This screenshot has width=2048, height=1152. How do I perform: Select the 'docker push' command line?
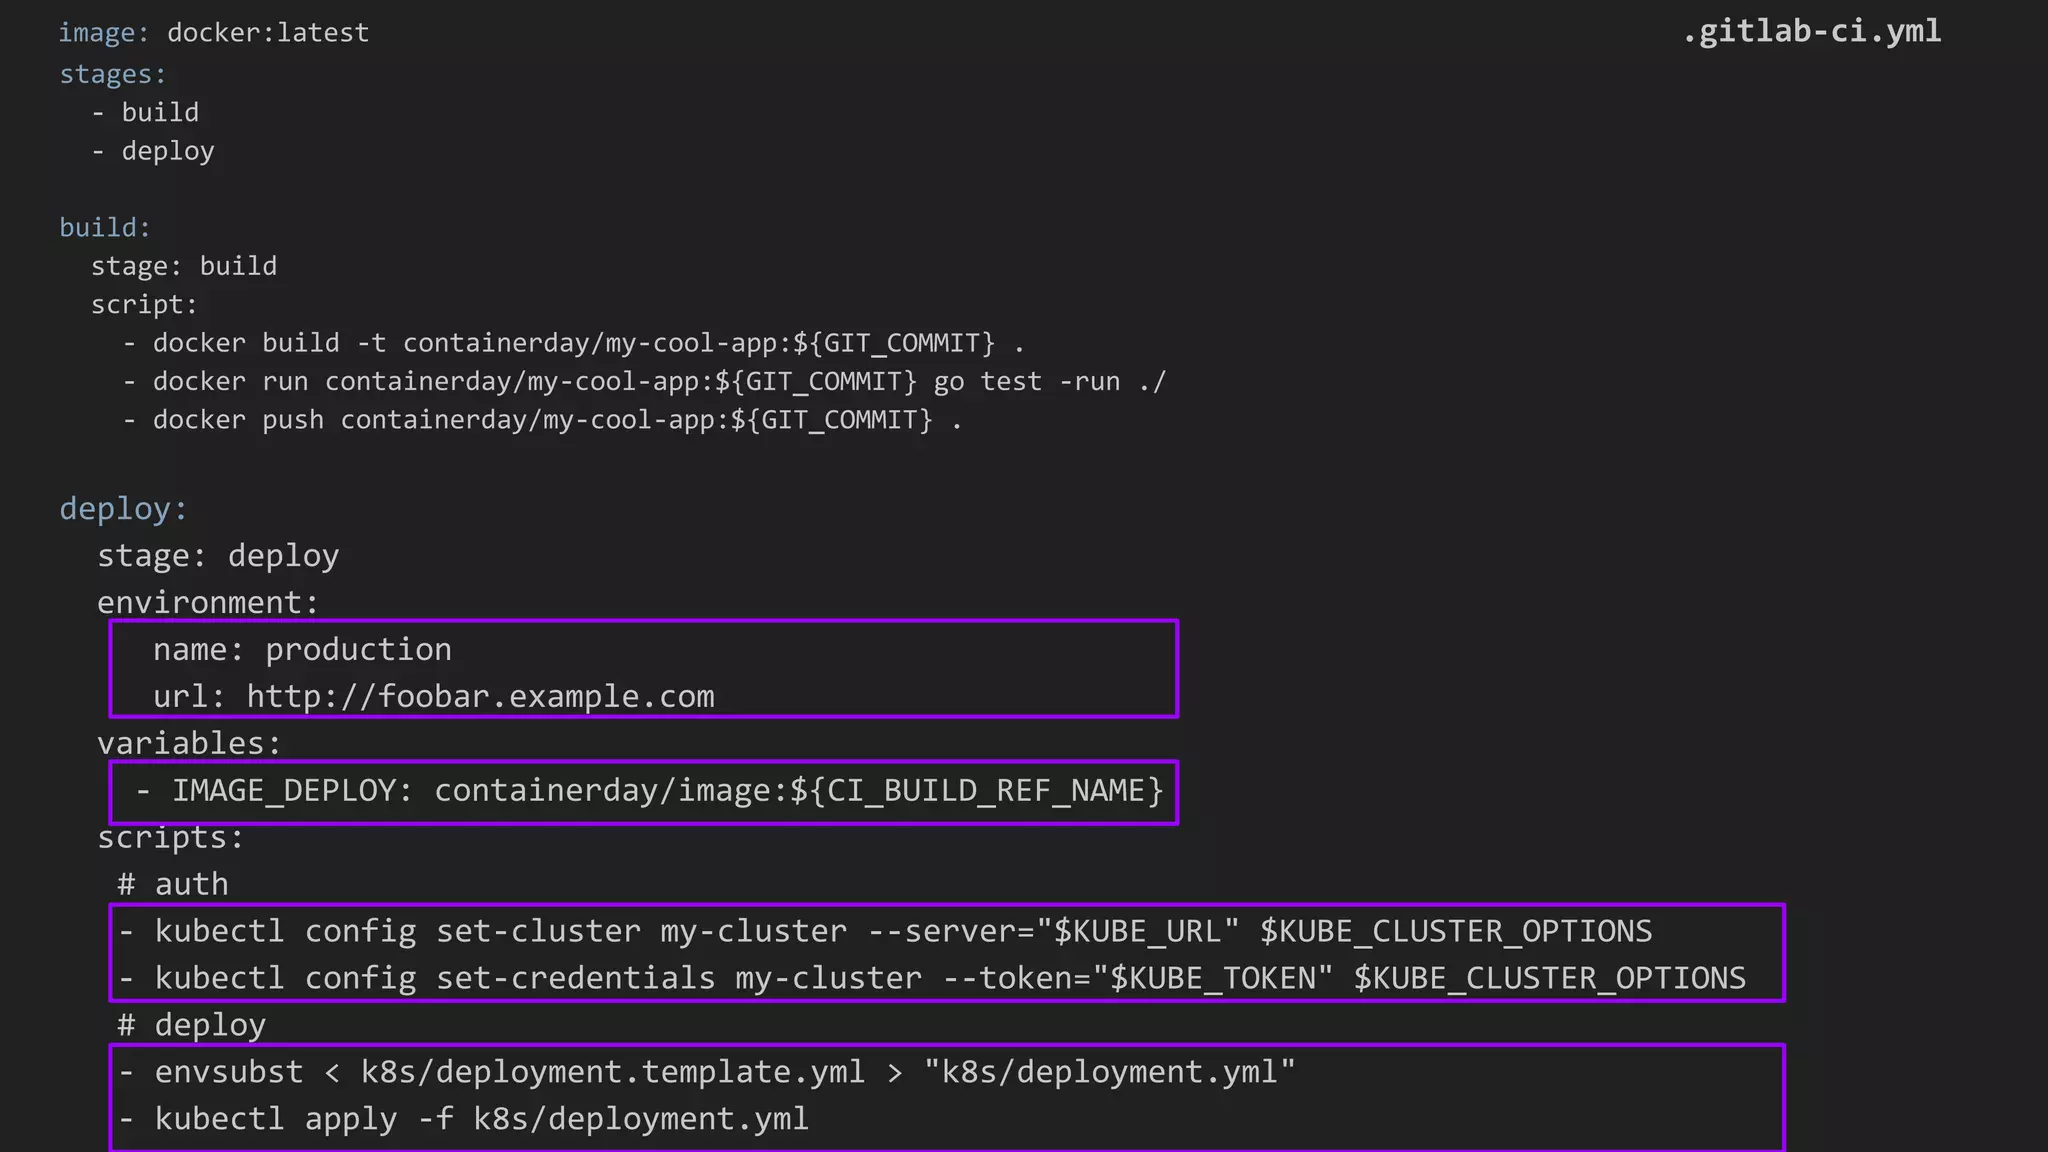pos(542,420)
